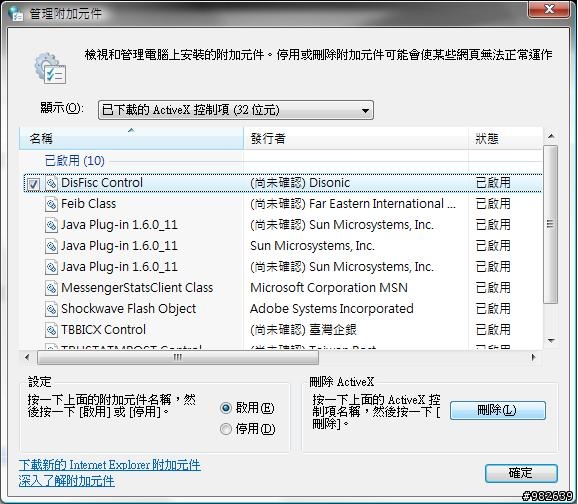Click the horizontal scrollbar right arrow
Screen dimensions: 578x504
point(533,357)
